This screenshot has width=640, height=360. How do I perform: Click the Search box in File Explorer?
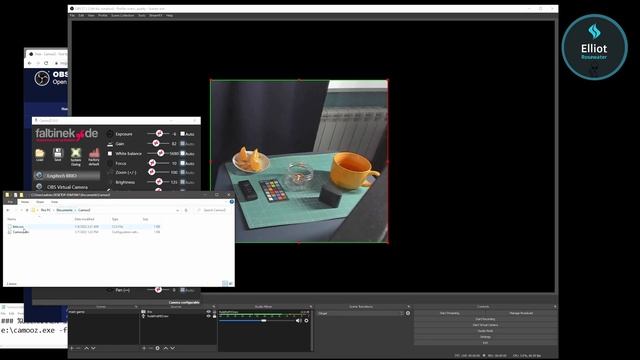(x=213, y=210)
